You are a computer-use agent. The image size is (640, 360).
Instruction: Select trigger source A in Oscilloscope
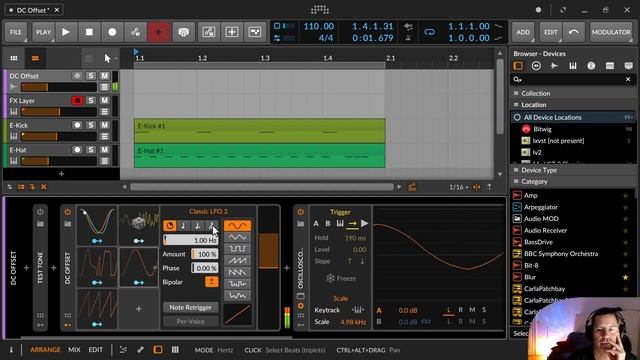click(x=316, y=224)
